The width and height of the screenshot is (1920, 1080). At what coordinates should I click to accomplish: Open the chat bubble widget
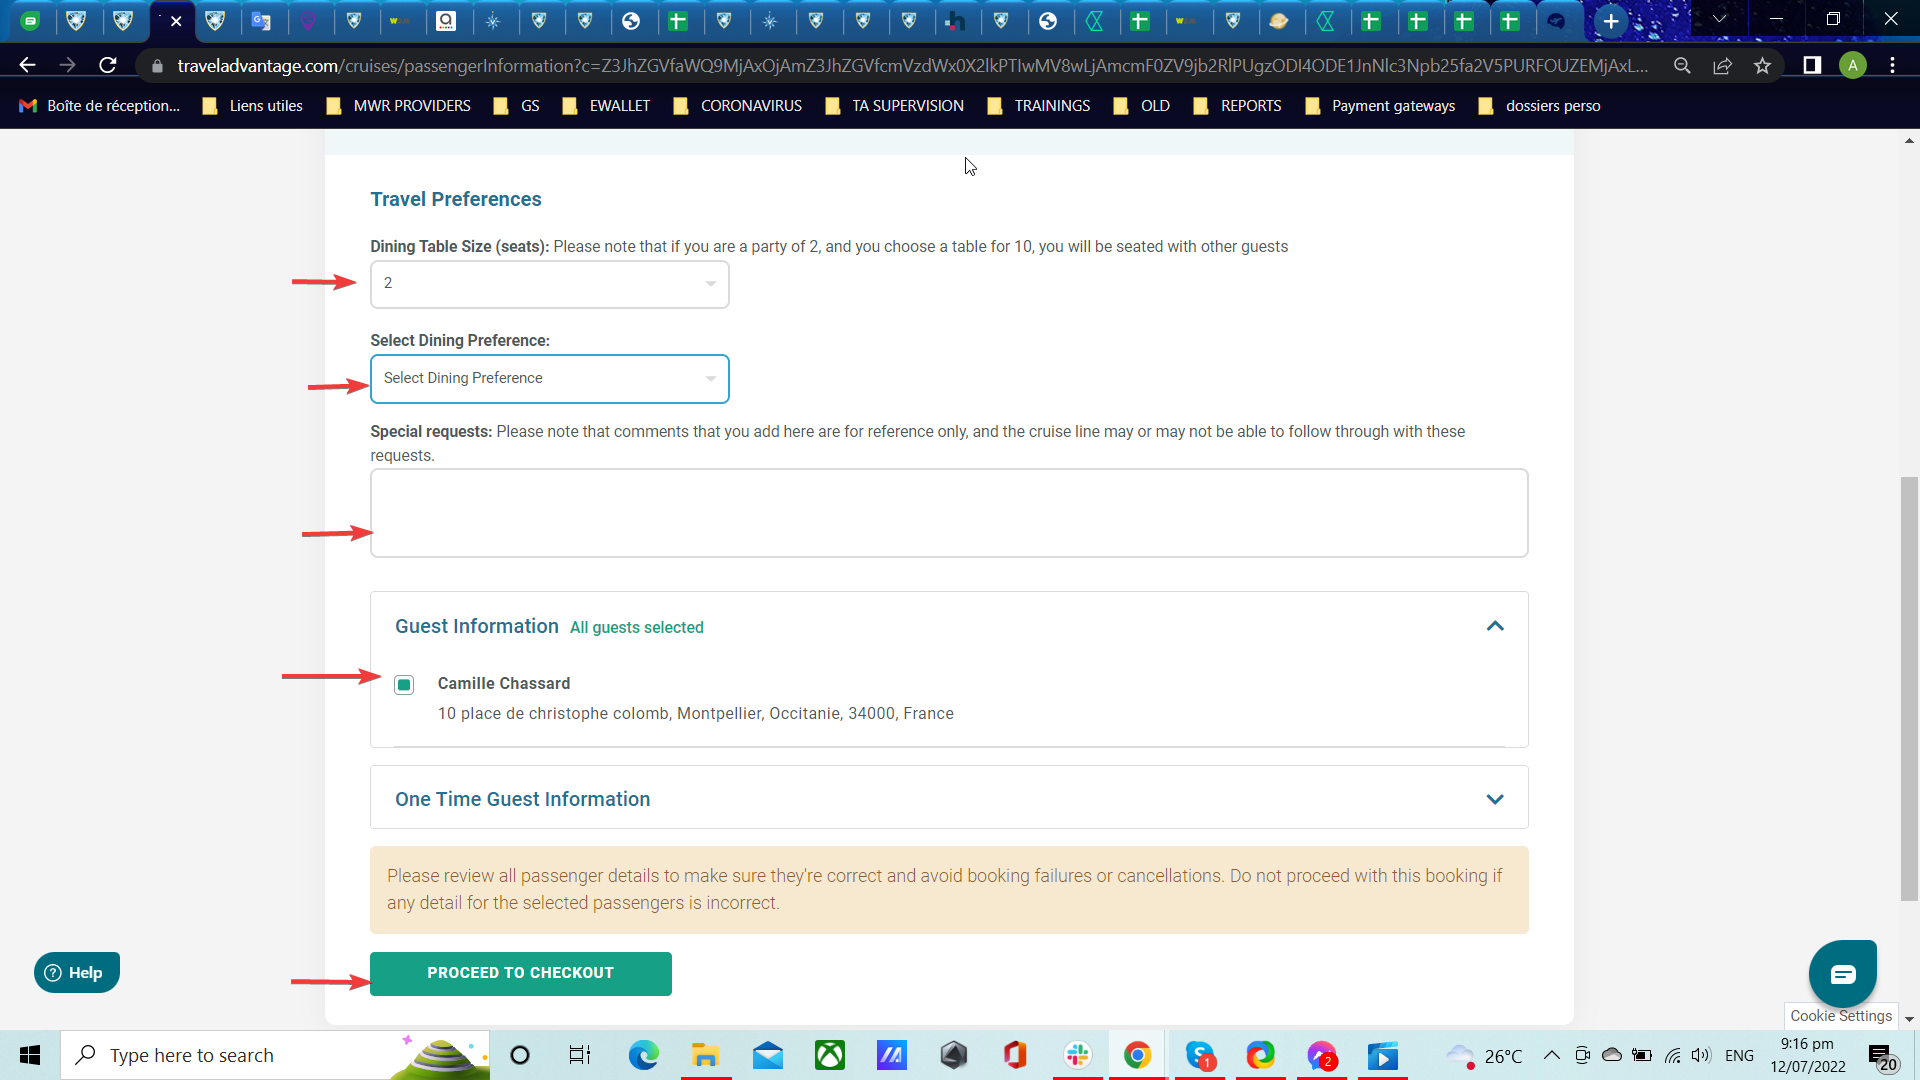[1842, 974]
